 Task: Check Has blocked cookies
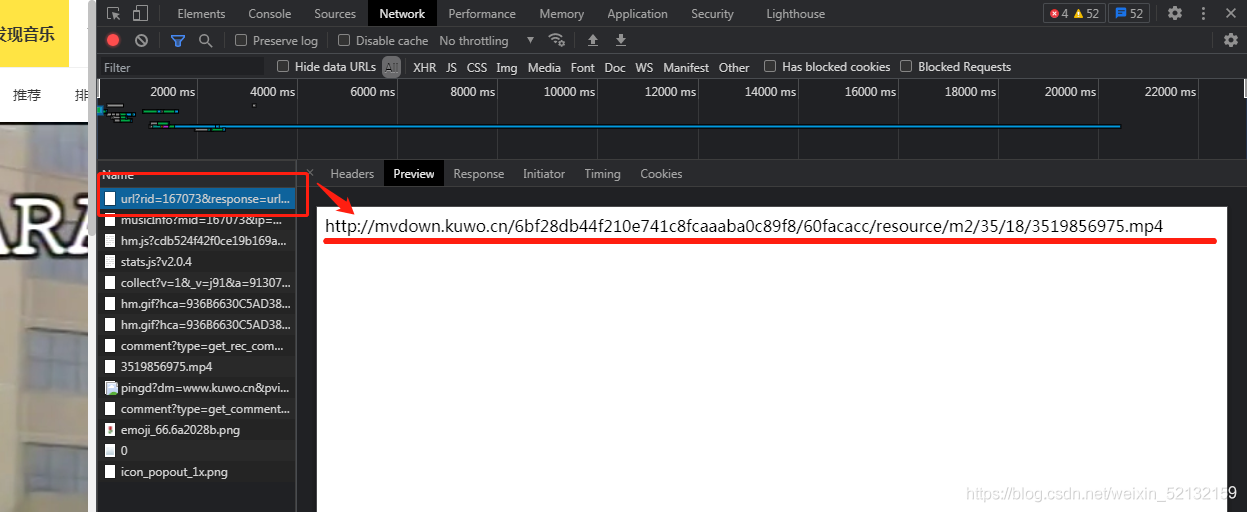pos(770,66)
